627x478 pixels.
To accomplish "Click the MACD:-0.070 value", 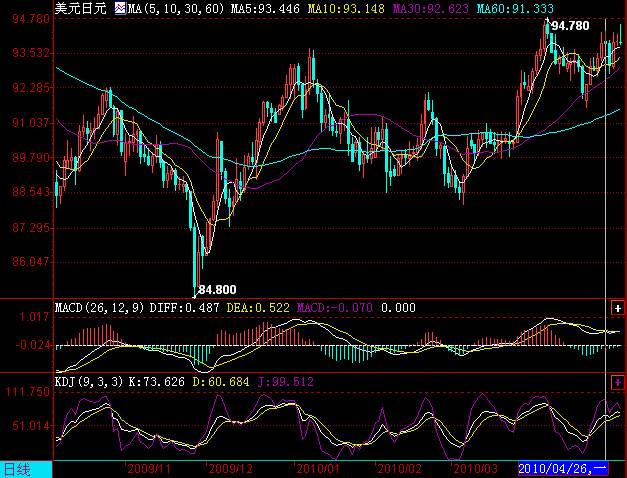I will click(x=334, y=308).
